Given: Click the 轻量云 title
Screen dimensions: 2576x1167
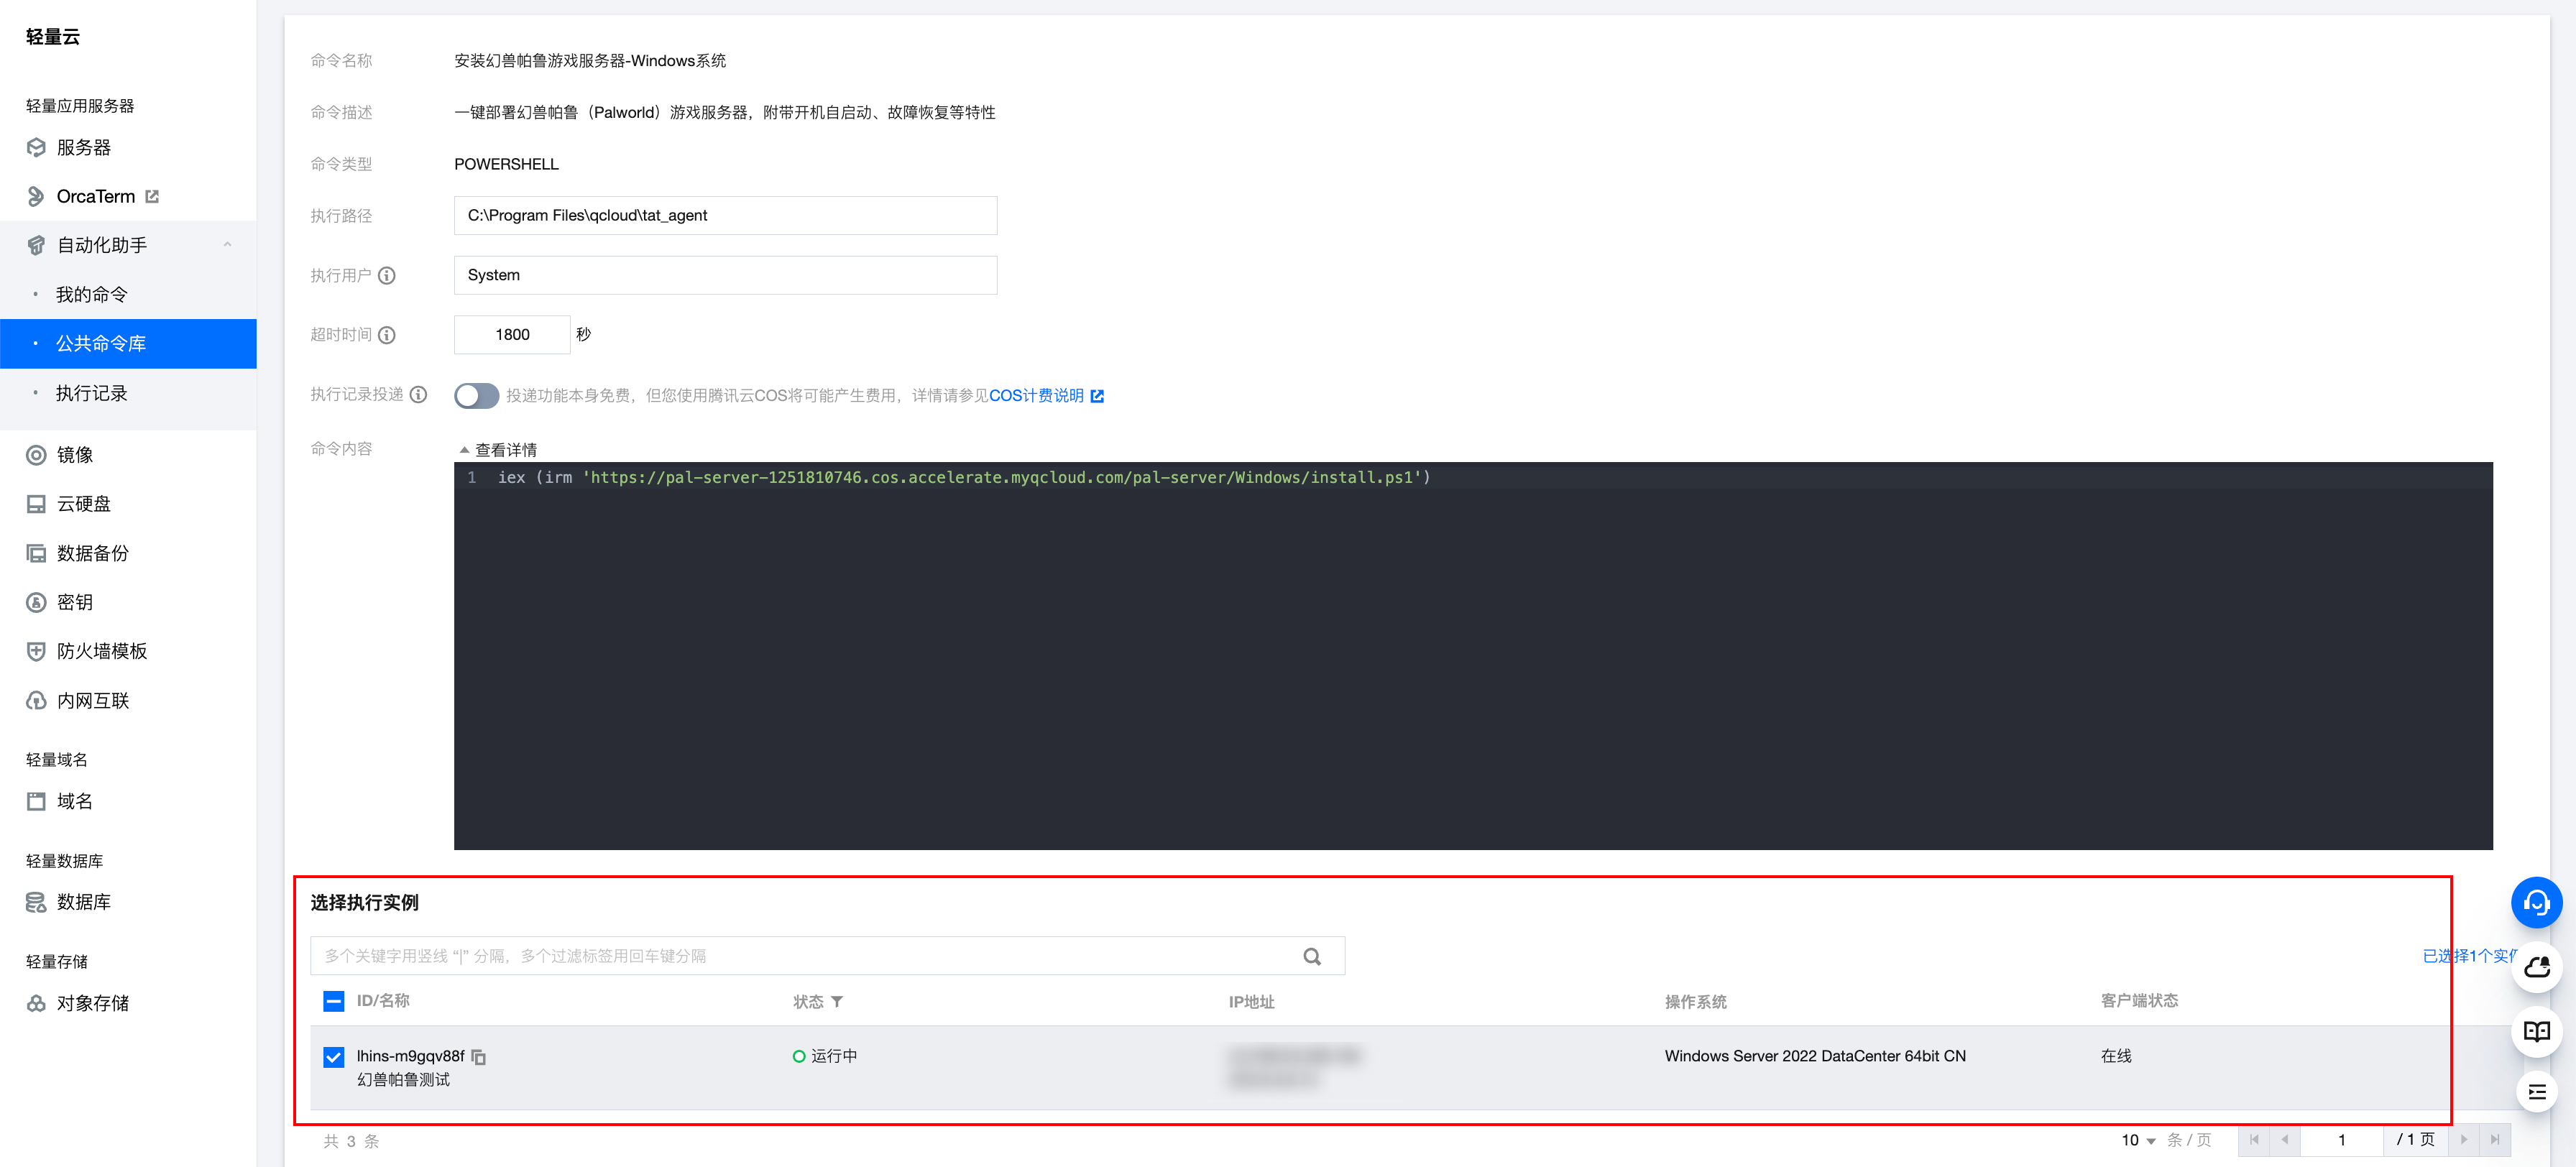Looking at the screenshot, I should 53,37.
